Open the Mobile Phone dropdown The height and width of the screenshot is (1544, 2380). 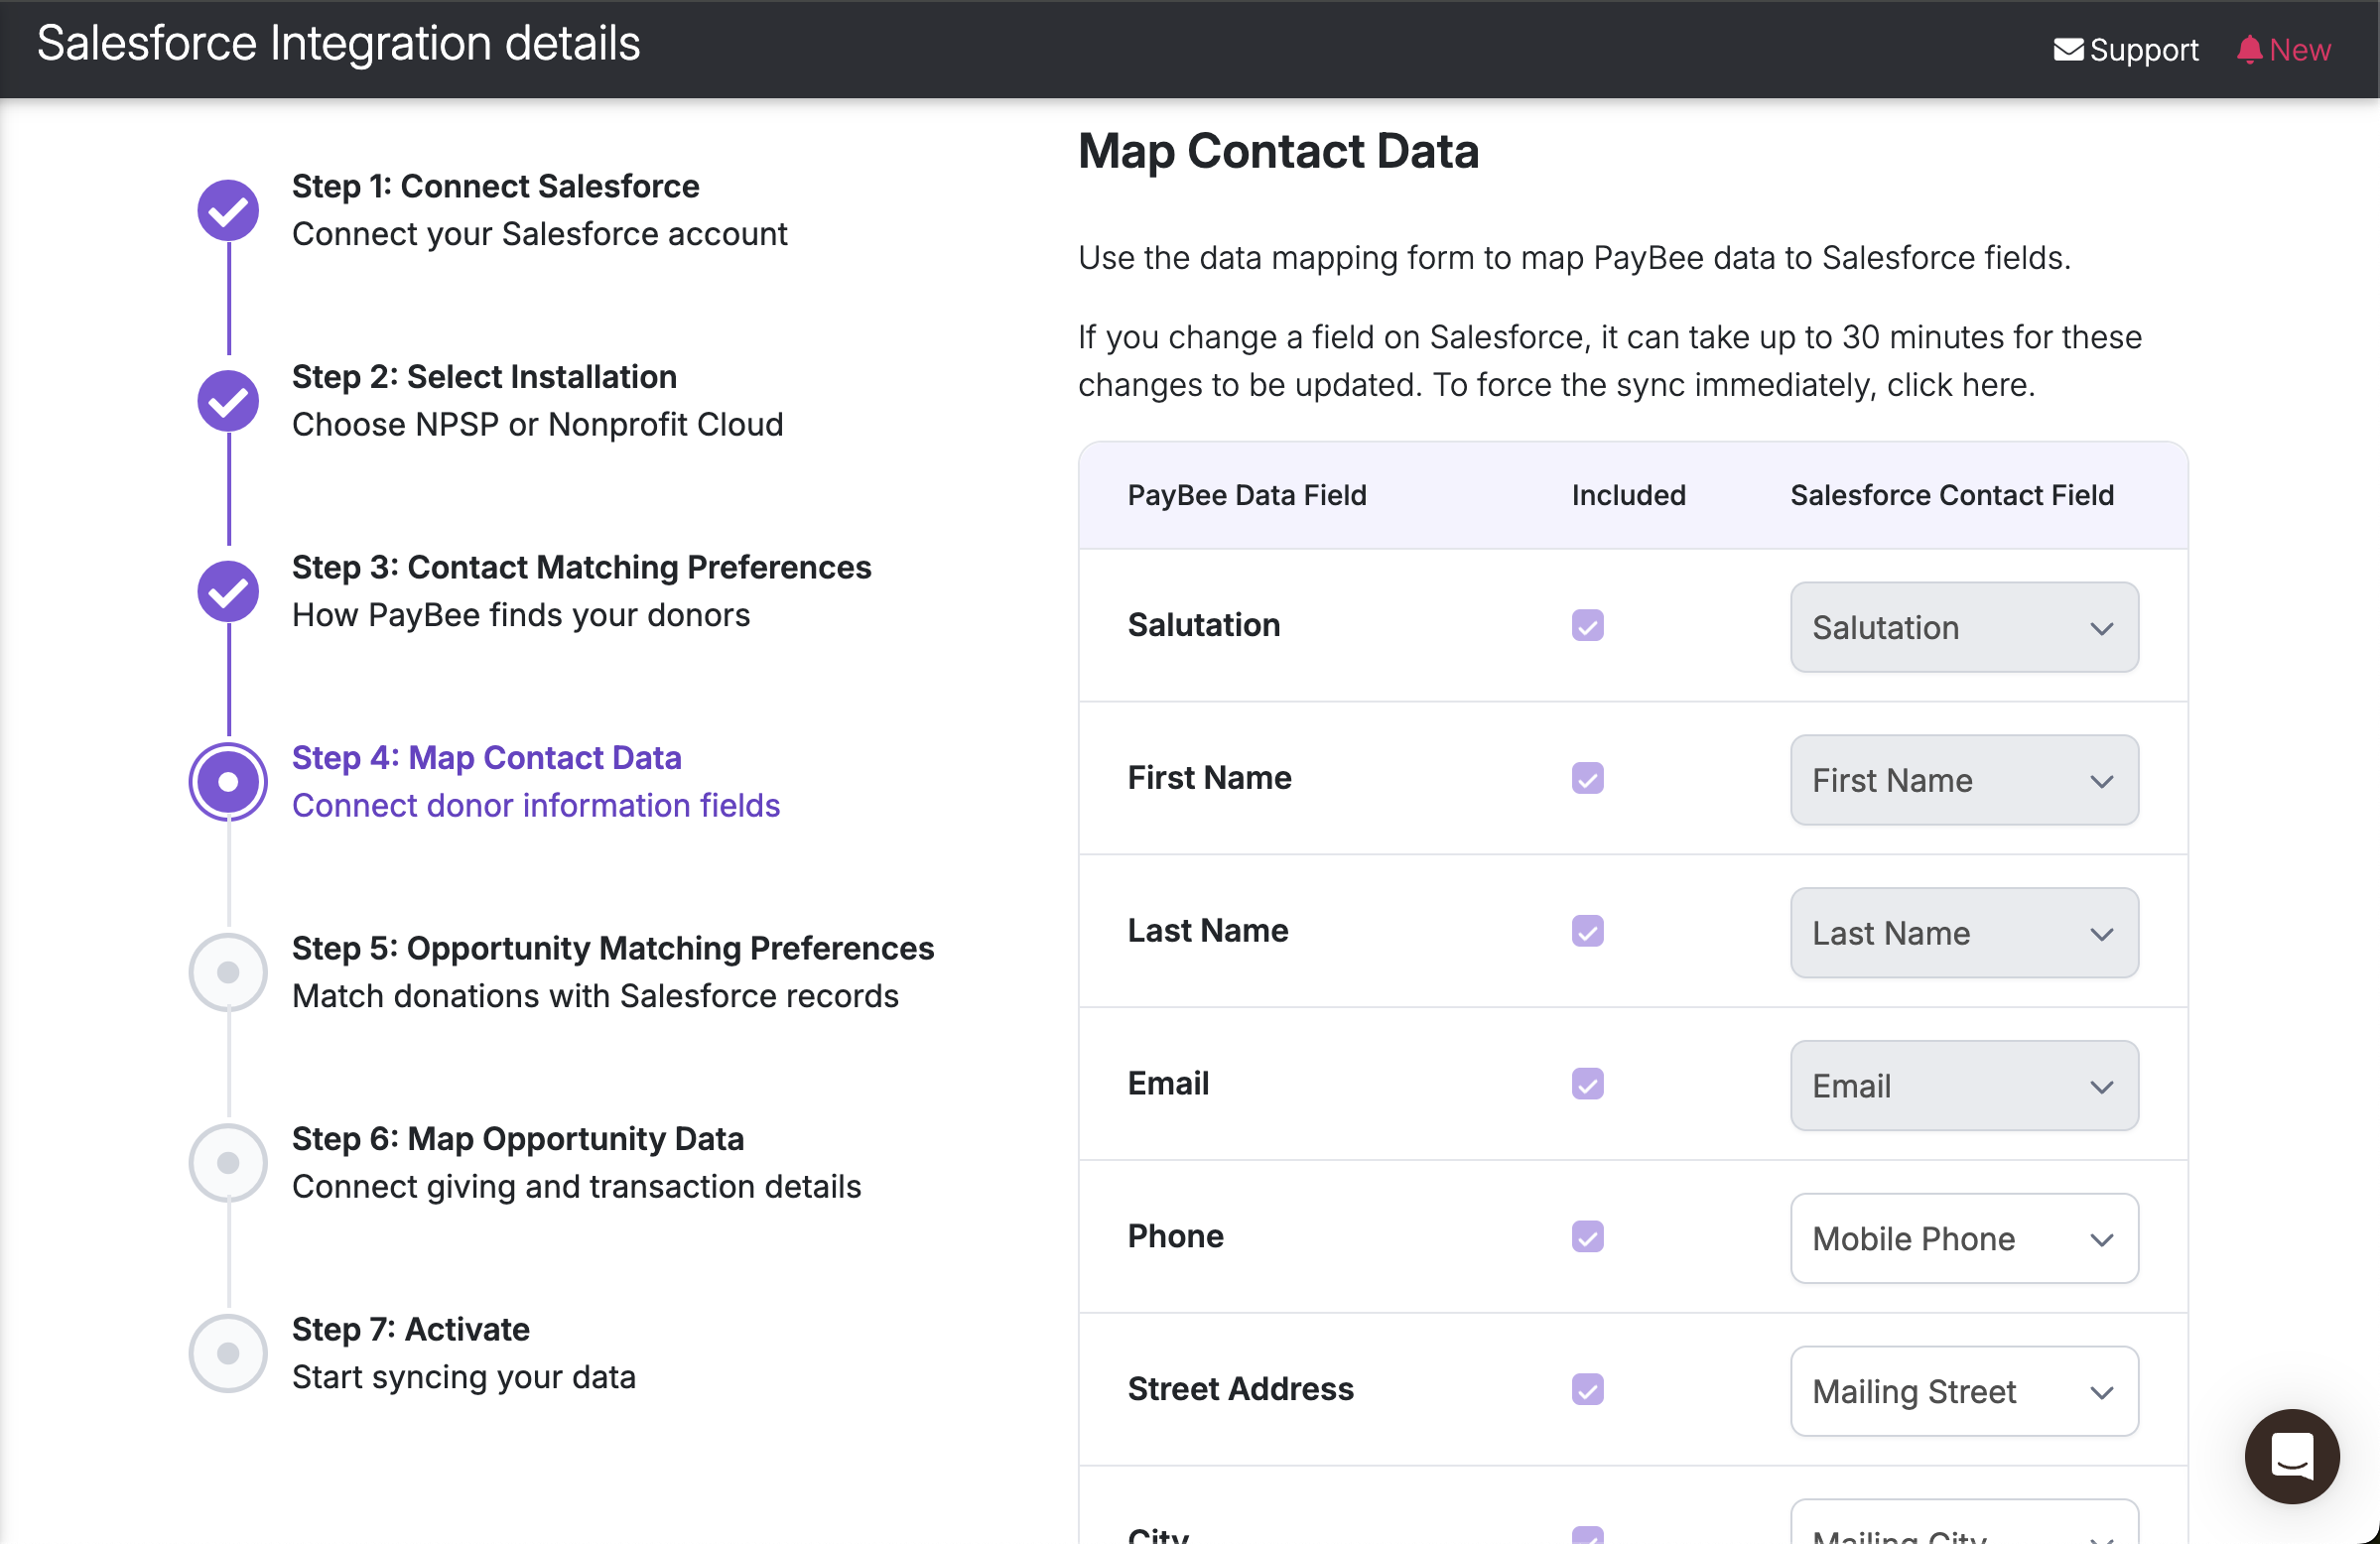(1963, 1239)
